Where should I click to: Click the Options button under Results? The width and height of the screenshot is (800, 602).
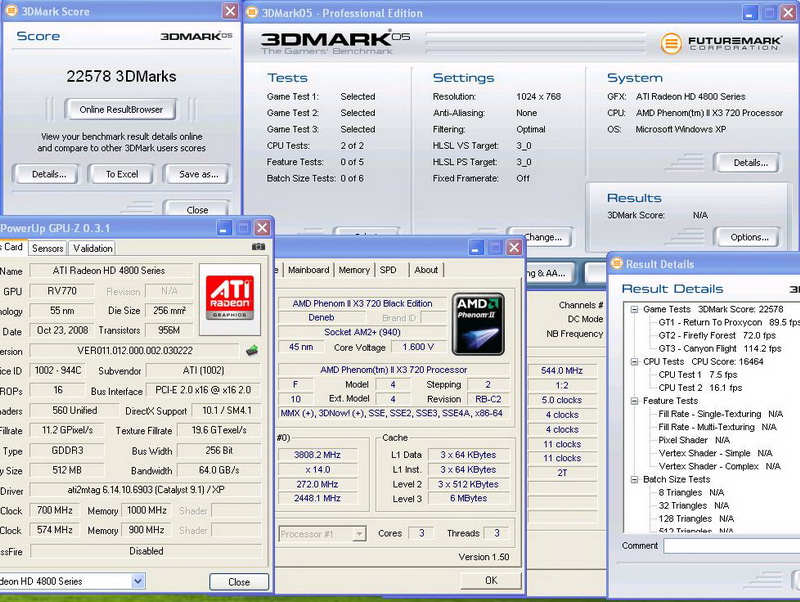pos(749,237)
